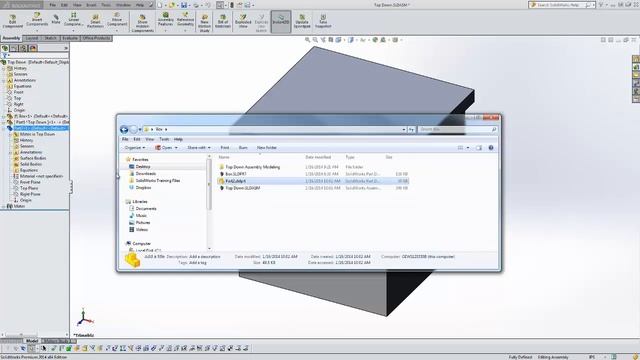Switch to the Layout tab
Viewport: 640px width, 360px height.
click(32, 38)
